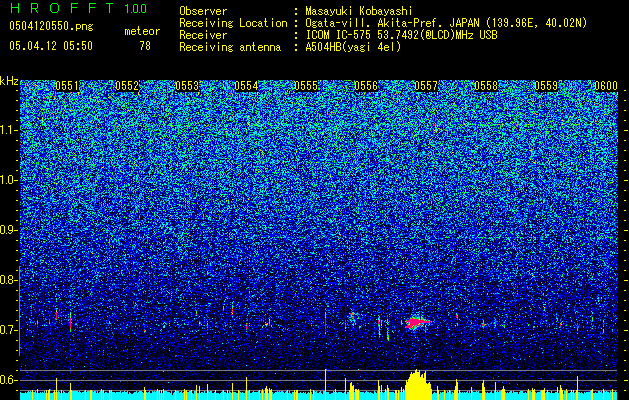Click observer name Masayuki Kobayashi
This screenshot has height=400, width=629.
pos(359,11)
